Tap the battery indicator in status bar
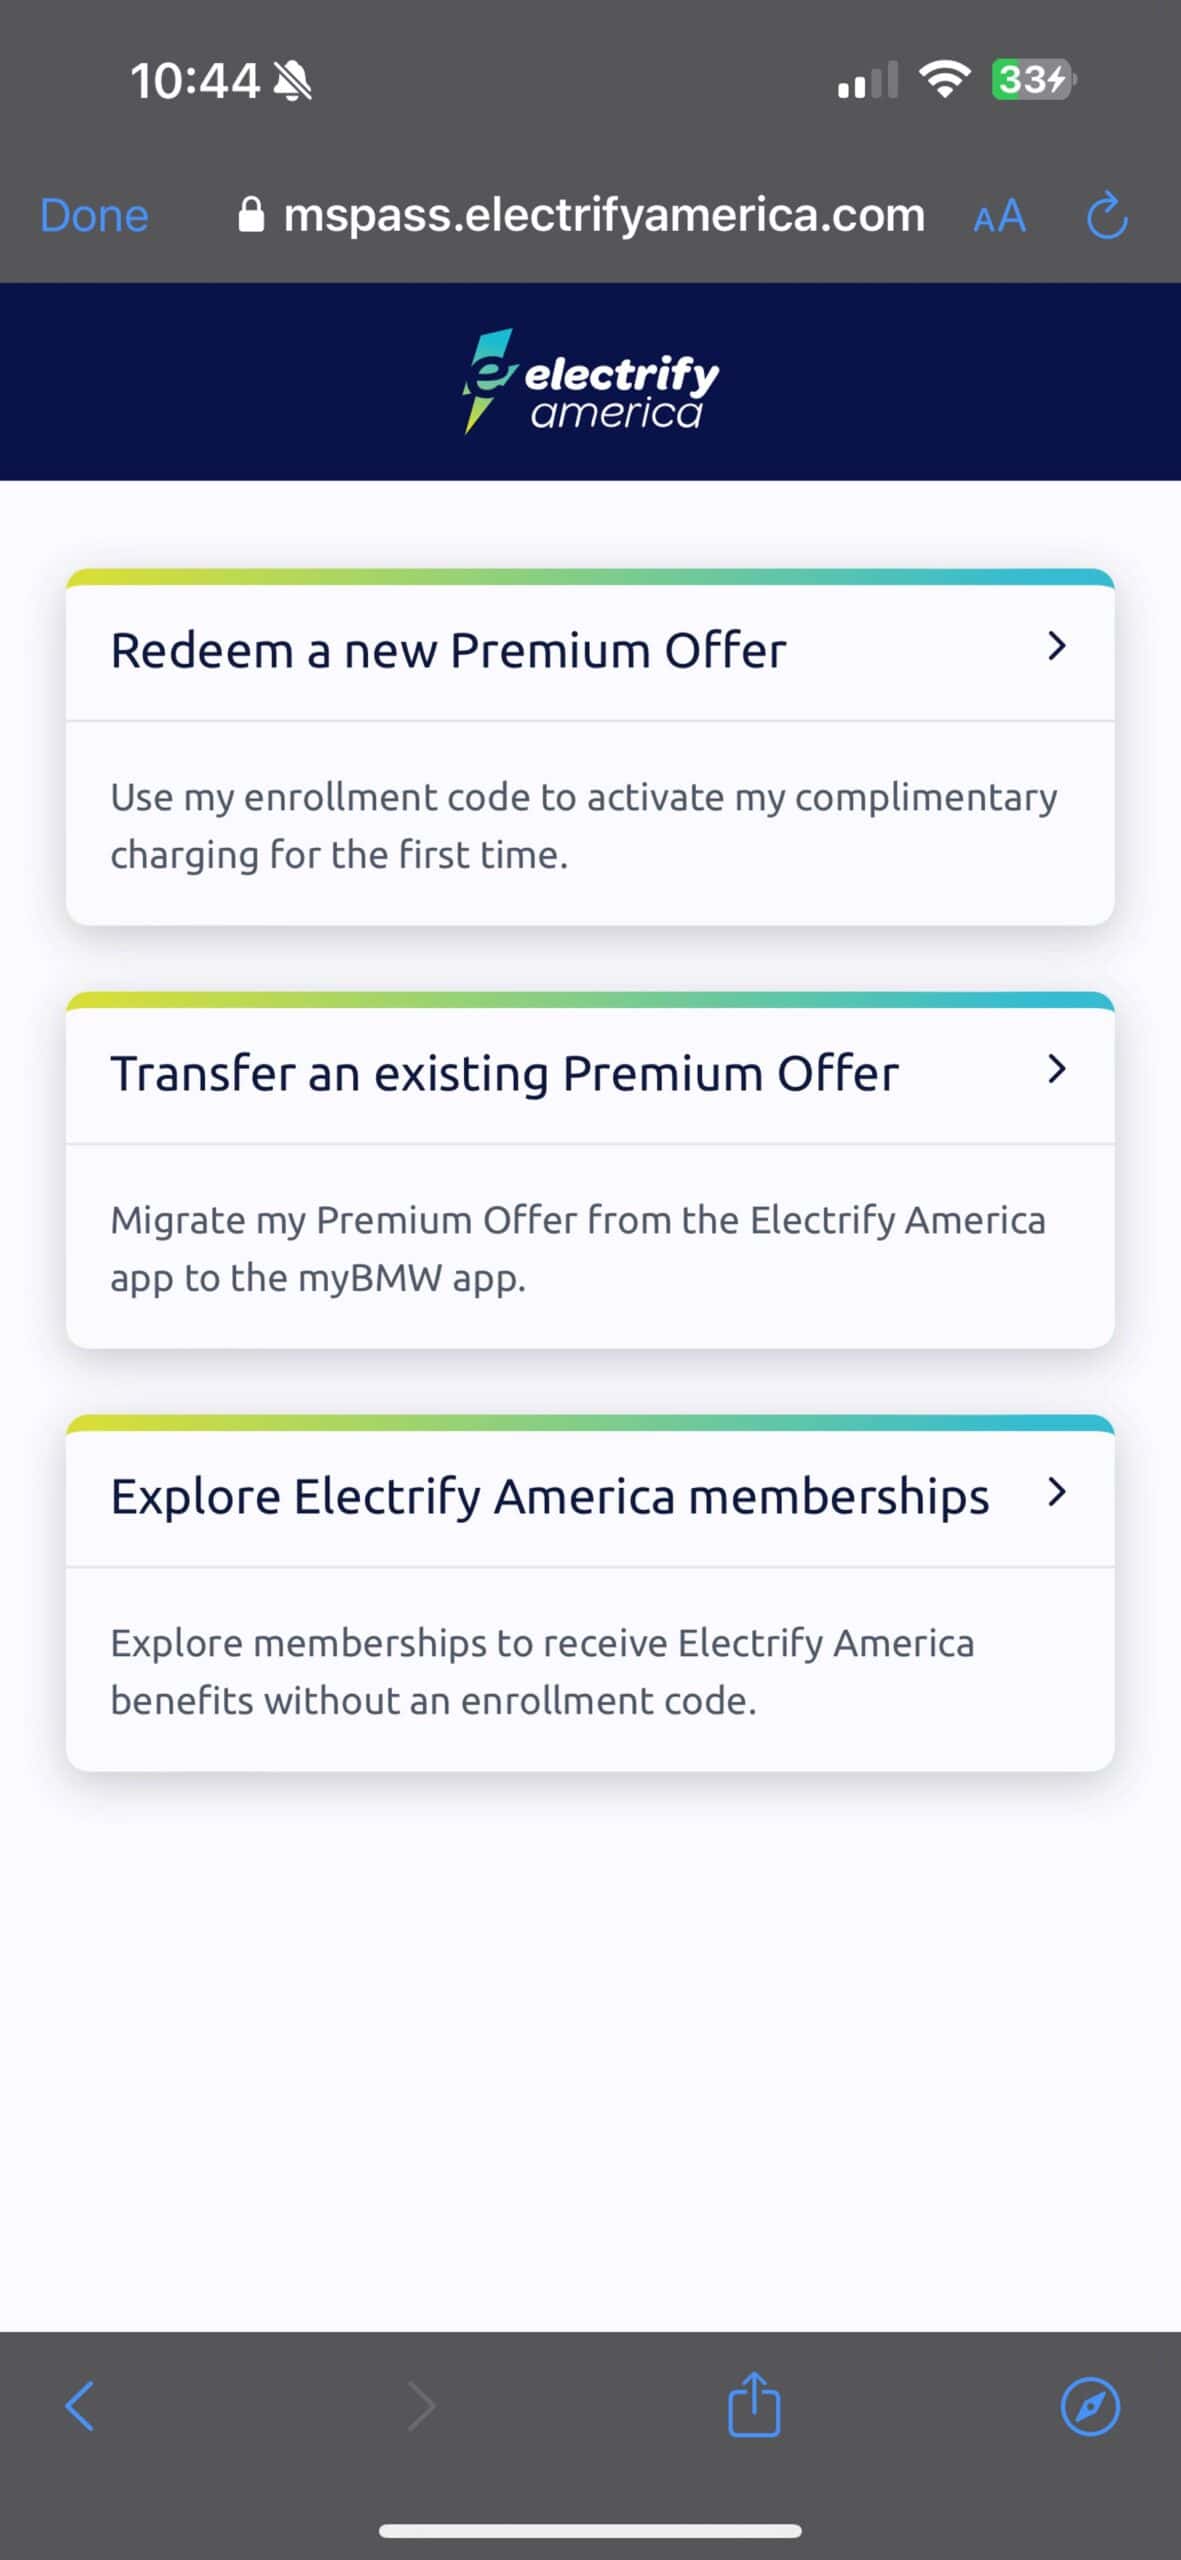This screenshot has width=1181, height=2560. coord(1032,80)
